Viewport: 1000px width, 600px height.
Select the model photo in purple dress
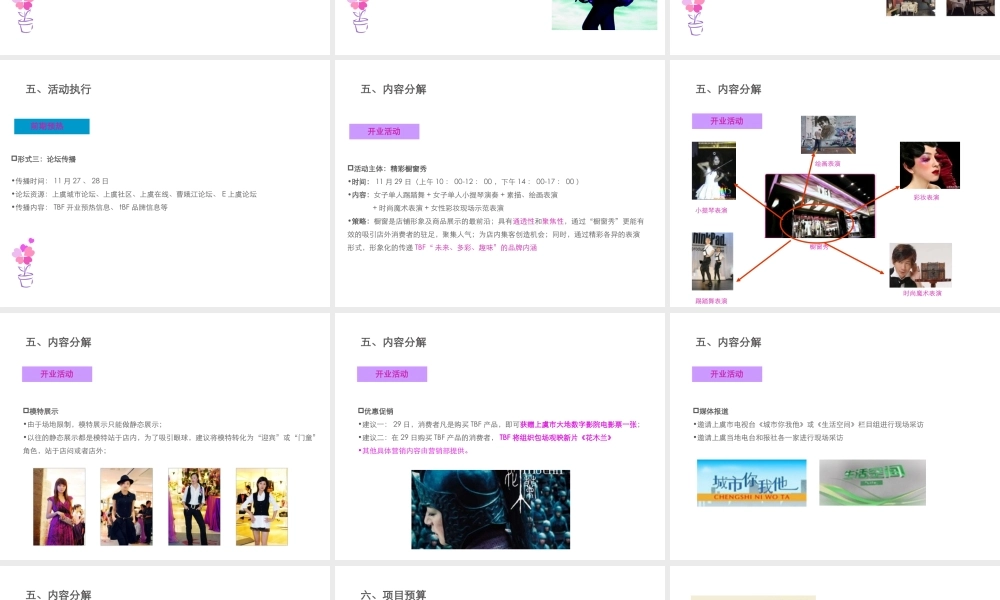click(x=59, y=507)
